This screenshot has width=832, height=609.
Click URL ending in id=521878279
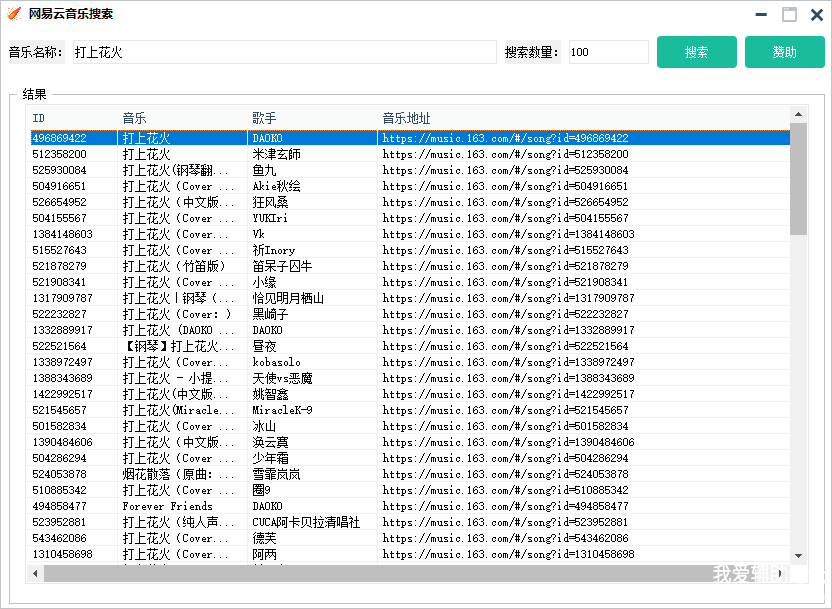[x=505, y=266]
